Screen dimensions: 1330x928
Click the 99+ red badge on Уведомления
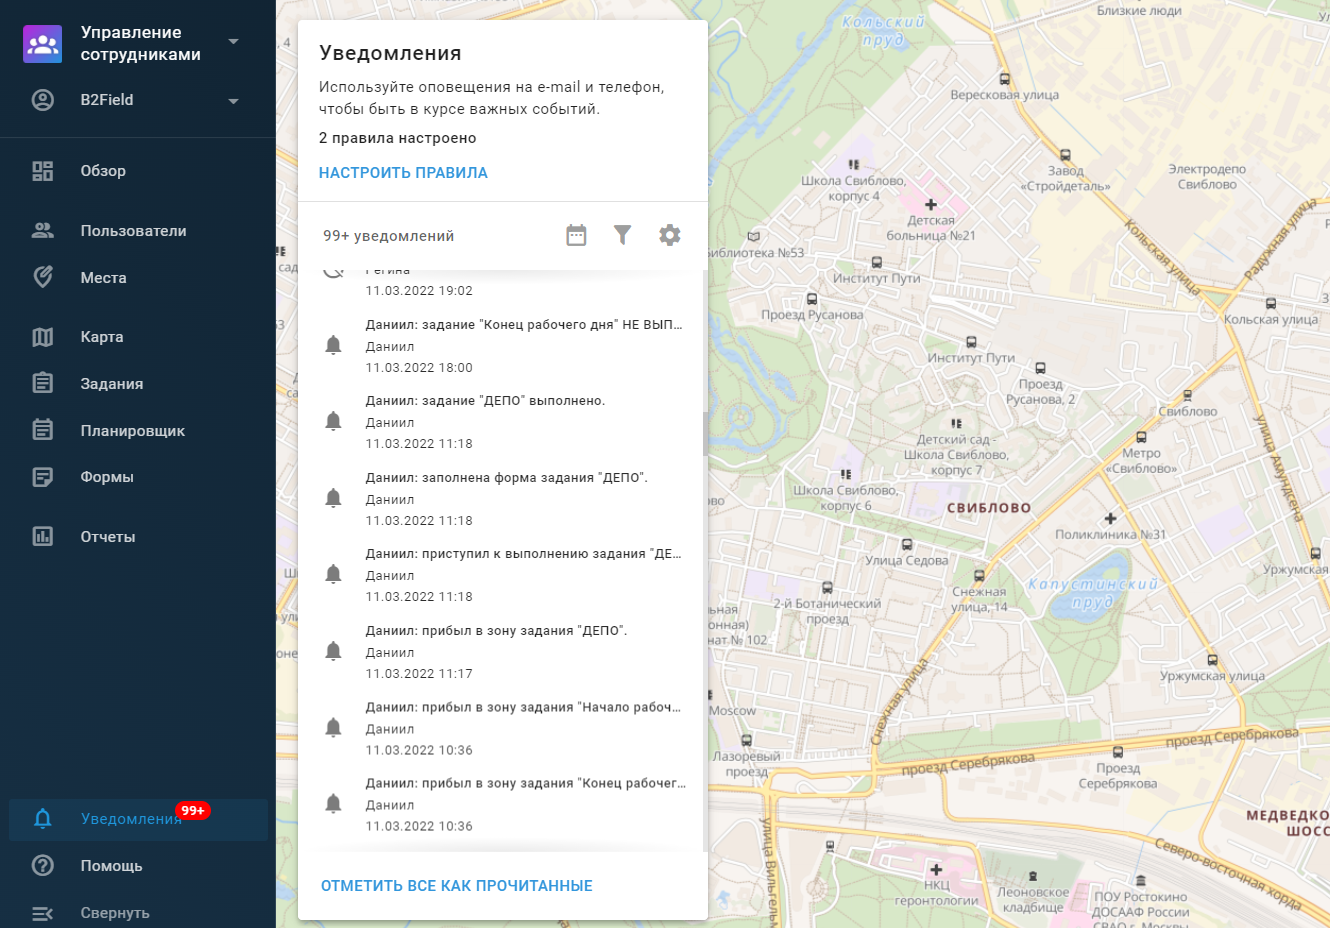(x=193, y=810)
